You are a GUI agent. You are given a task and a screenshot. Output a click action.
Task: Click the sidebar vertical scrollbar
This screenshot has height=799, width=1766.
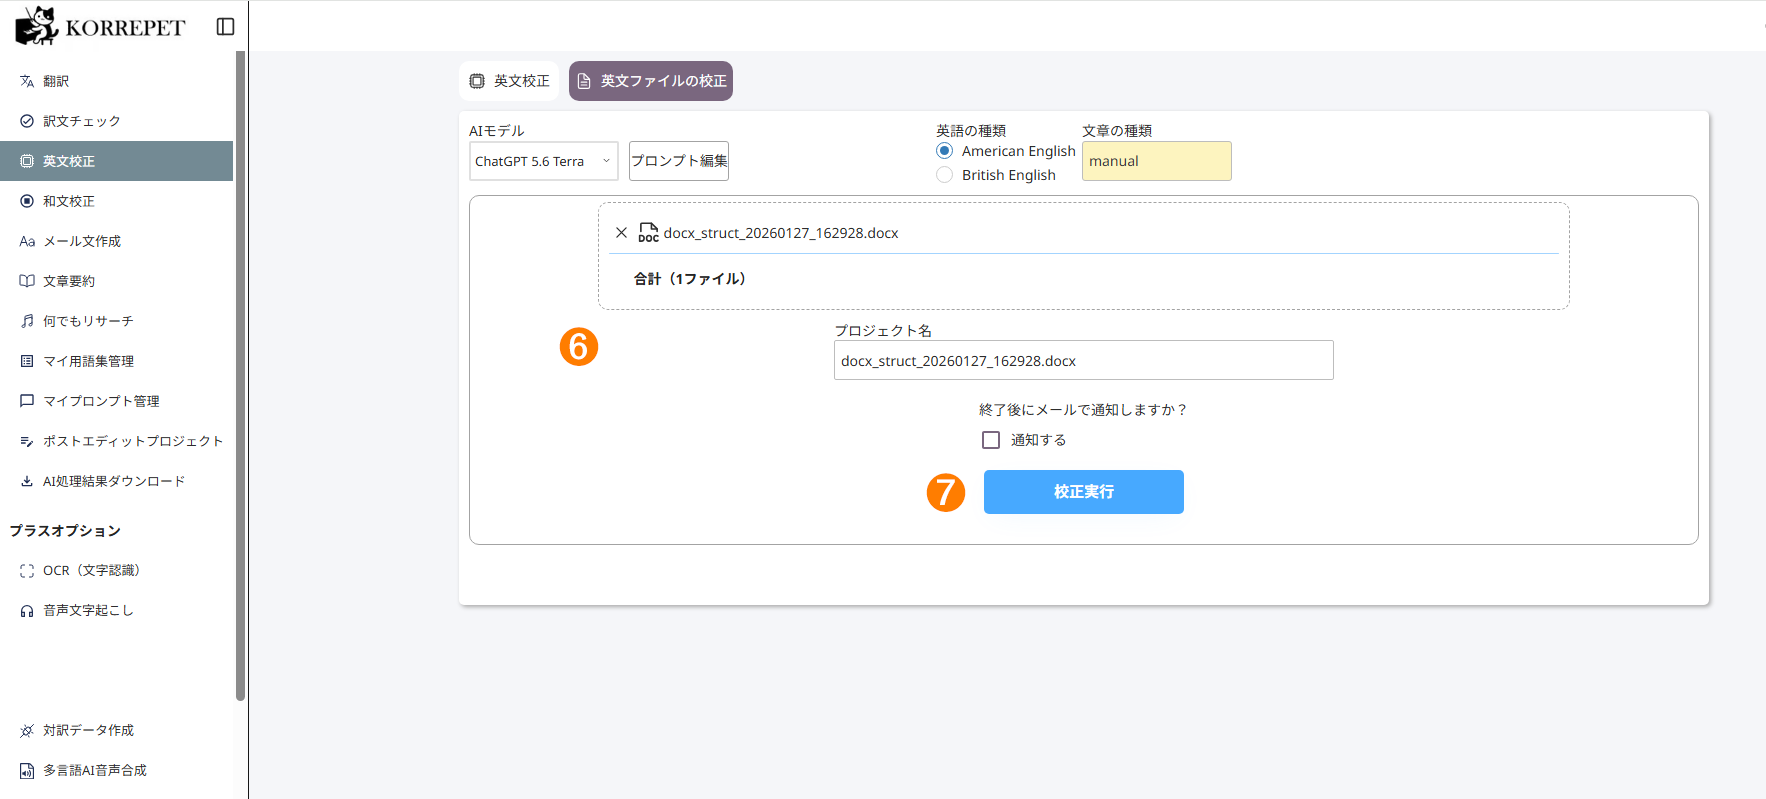tap(240, 375)
